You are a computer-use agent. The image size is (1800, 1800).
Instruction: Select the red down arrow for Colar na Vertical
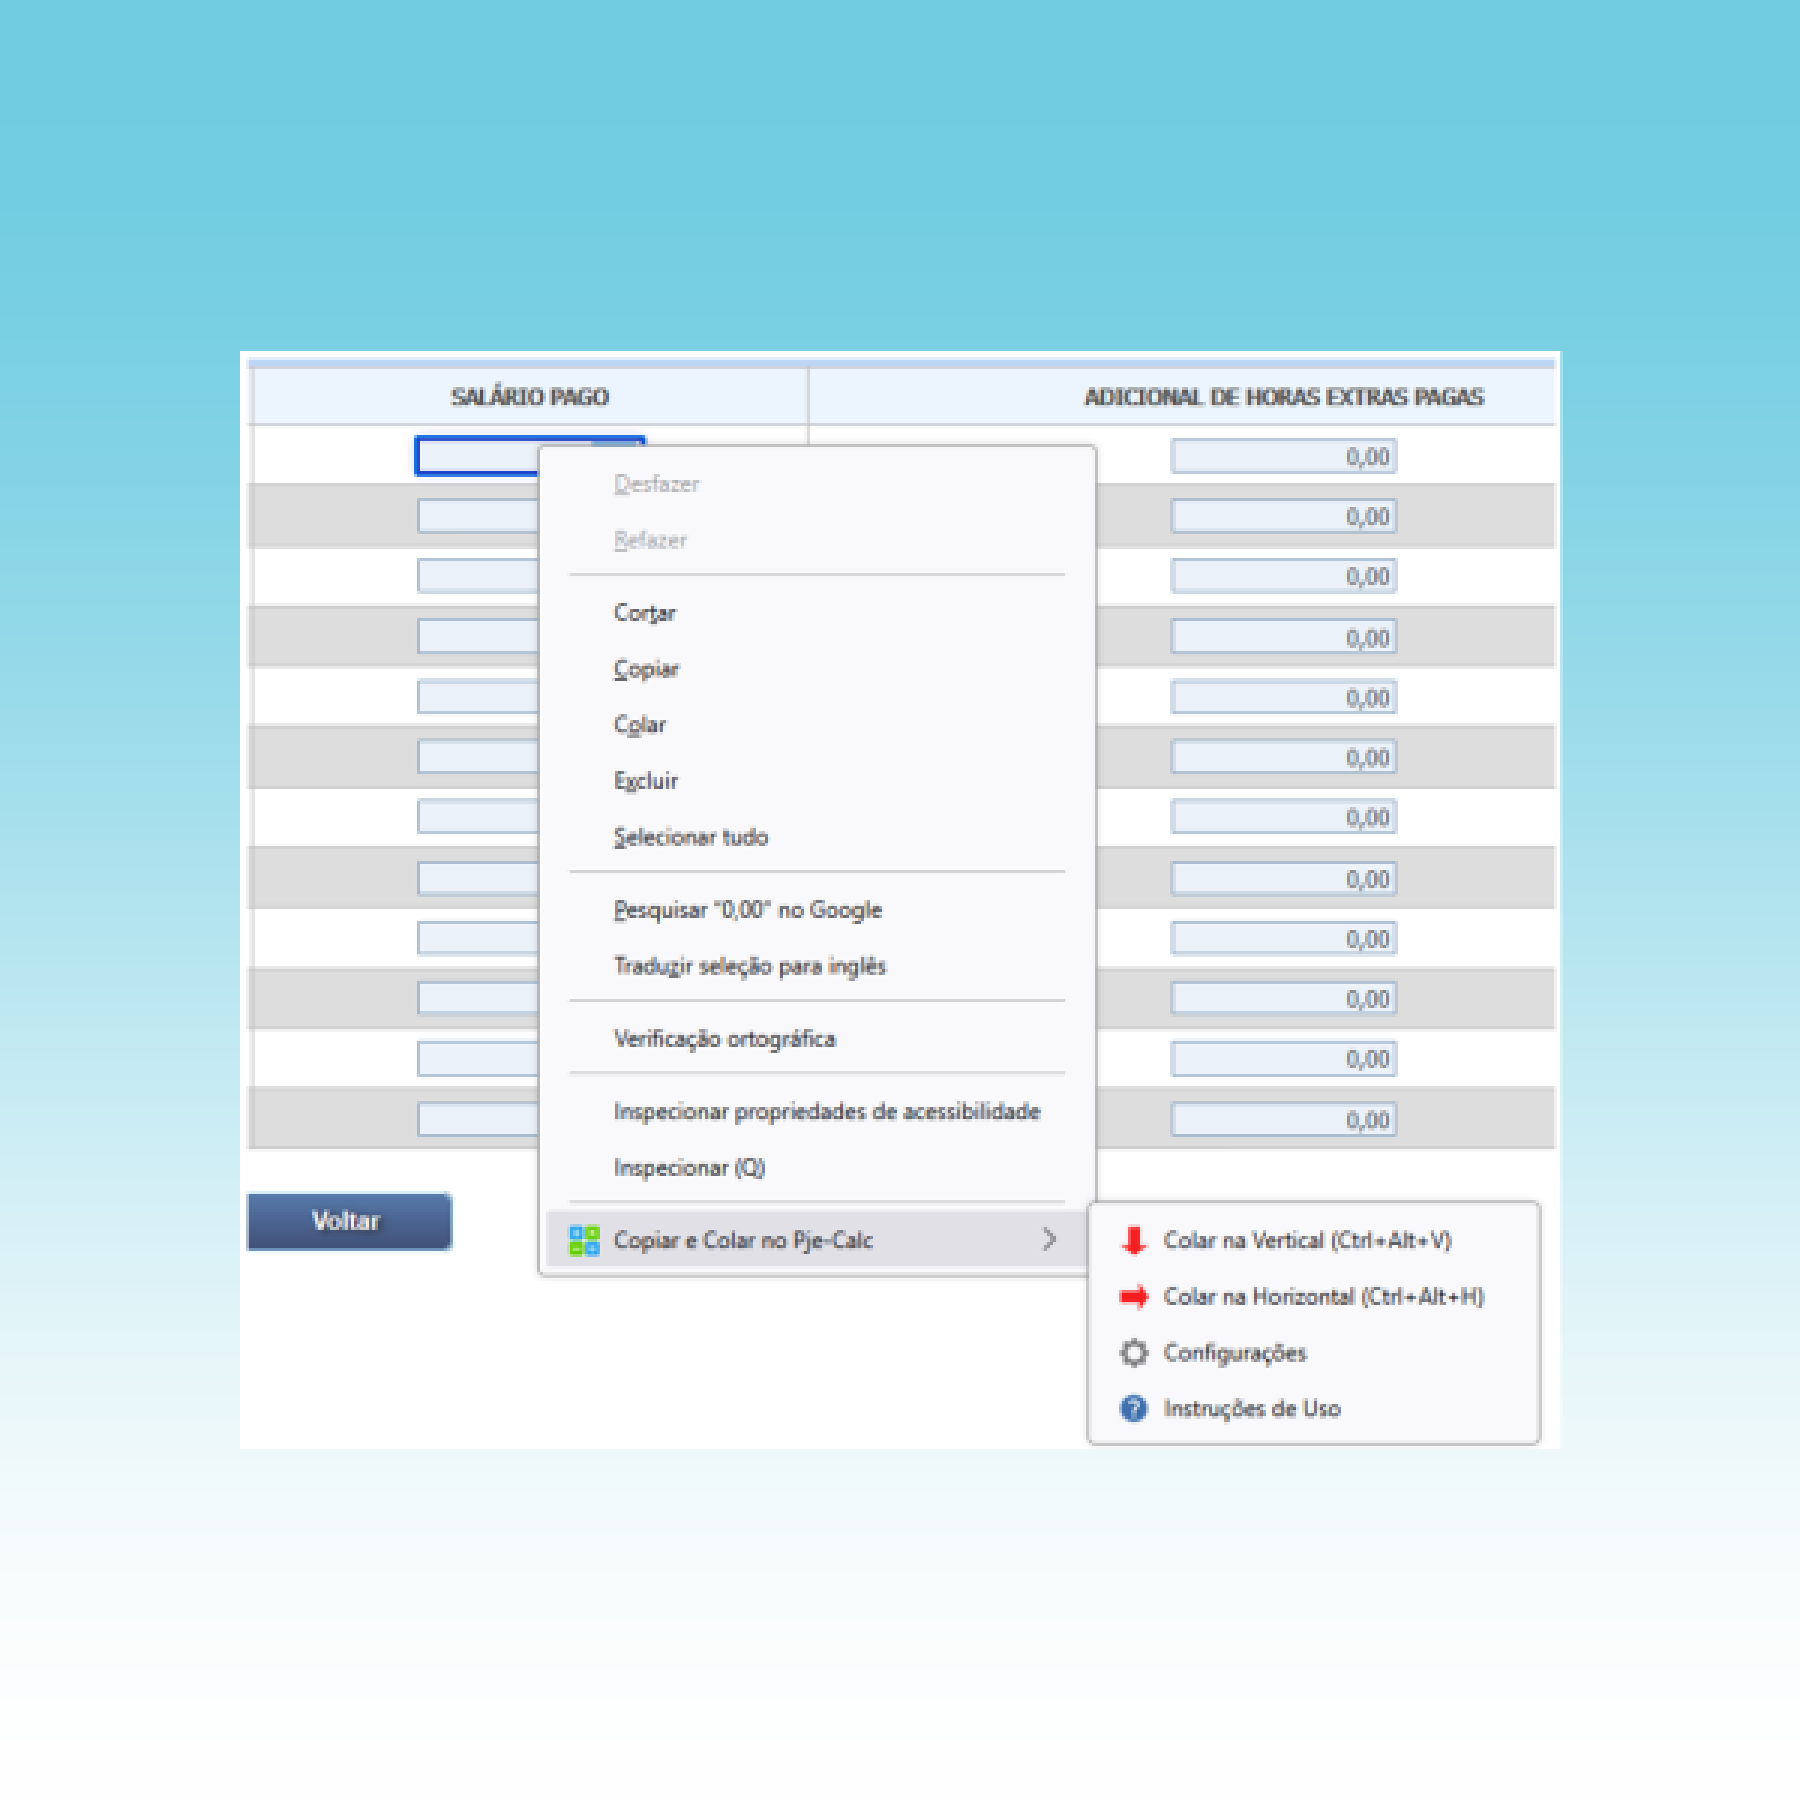(1134, 1240)
